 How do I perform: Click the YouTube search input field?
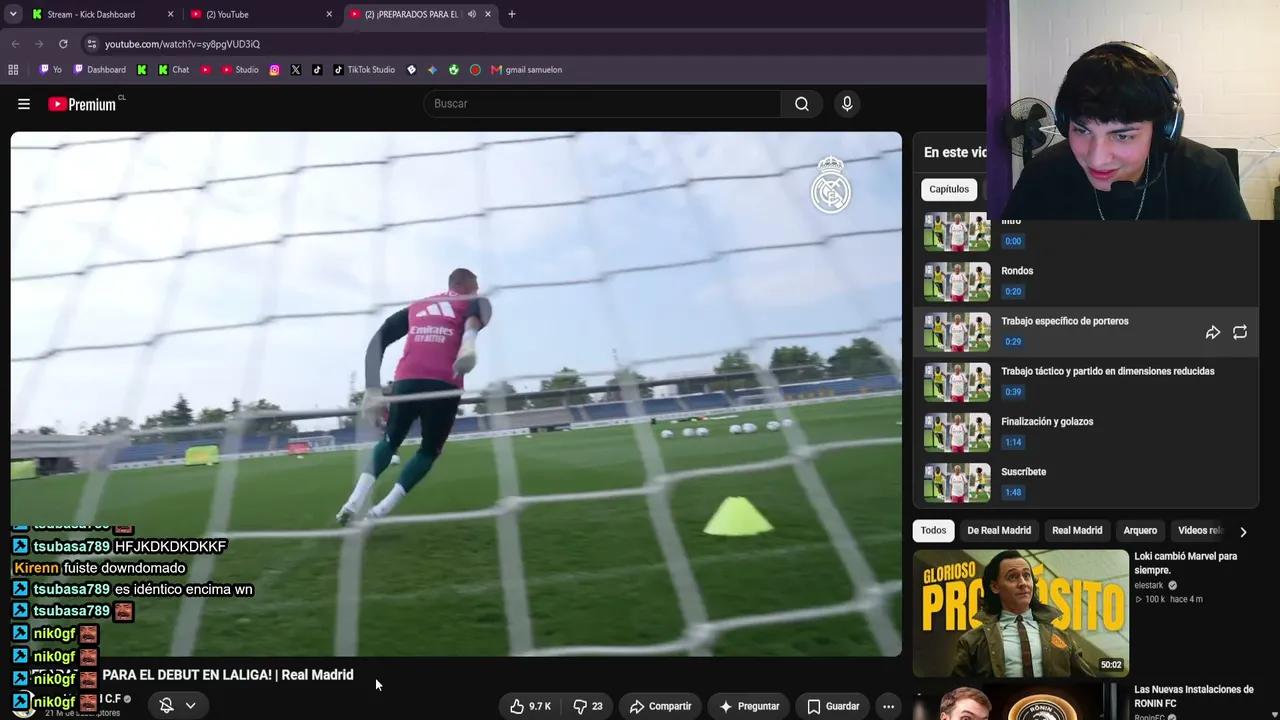click(x=602, y=104)
